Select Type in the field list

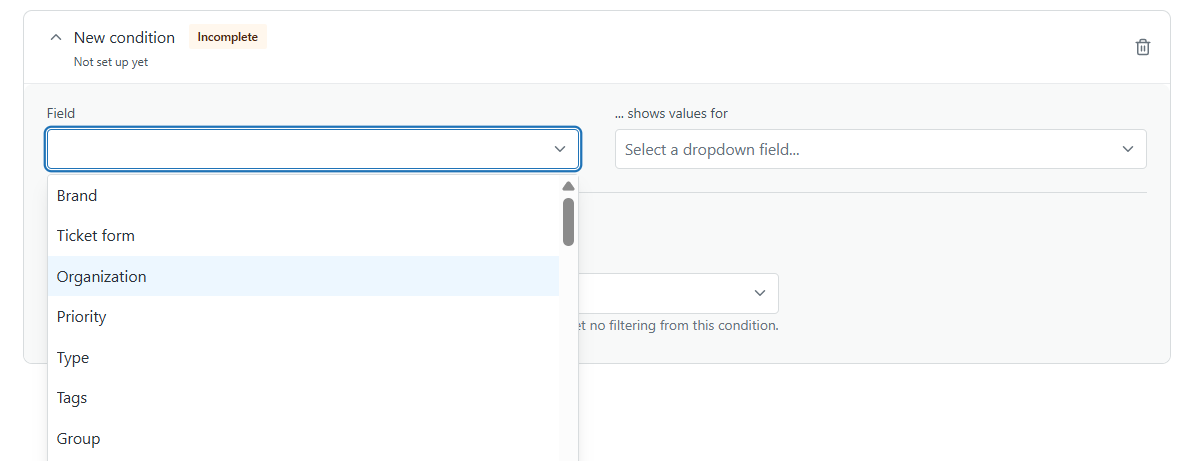(303, 357)
